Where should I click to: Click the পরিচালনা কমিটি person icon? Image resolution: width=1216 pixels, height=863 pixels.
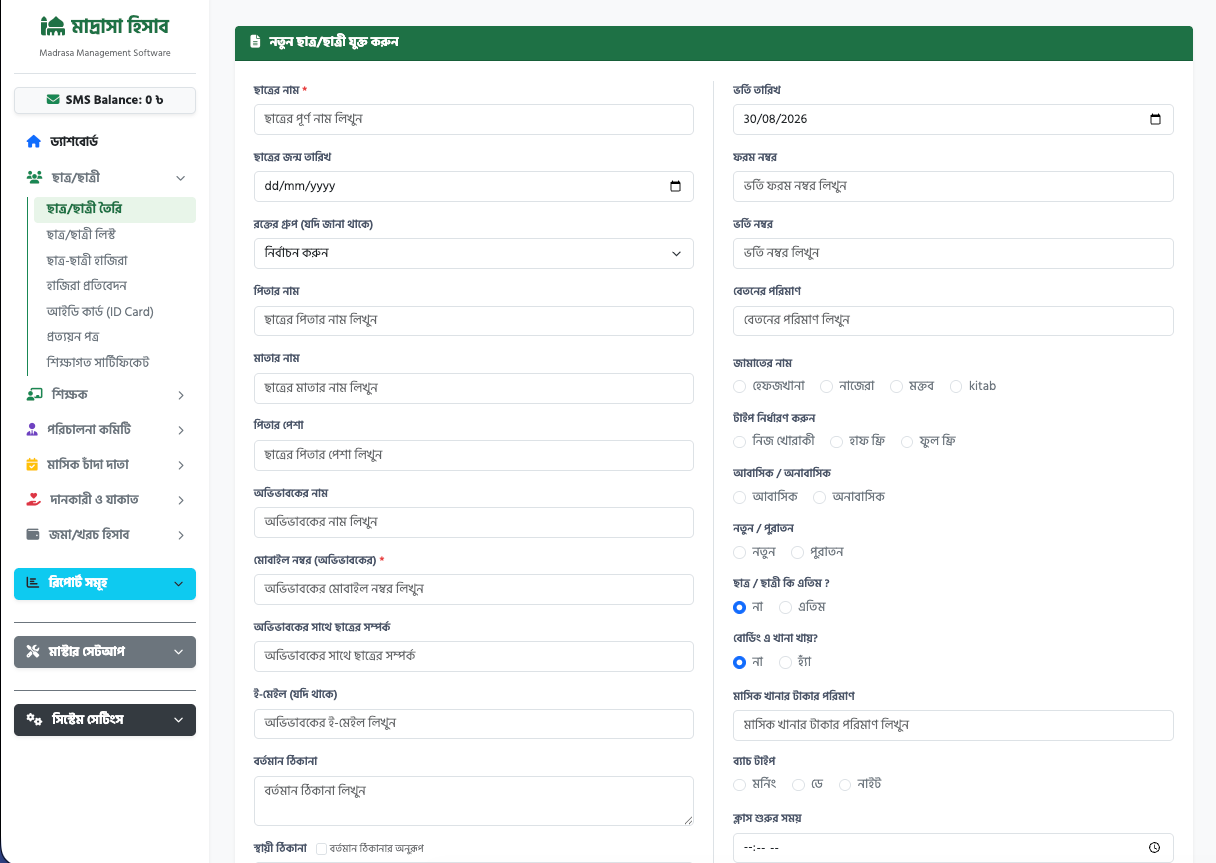click(x=33, y=430)
